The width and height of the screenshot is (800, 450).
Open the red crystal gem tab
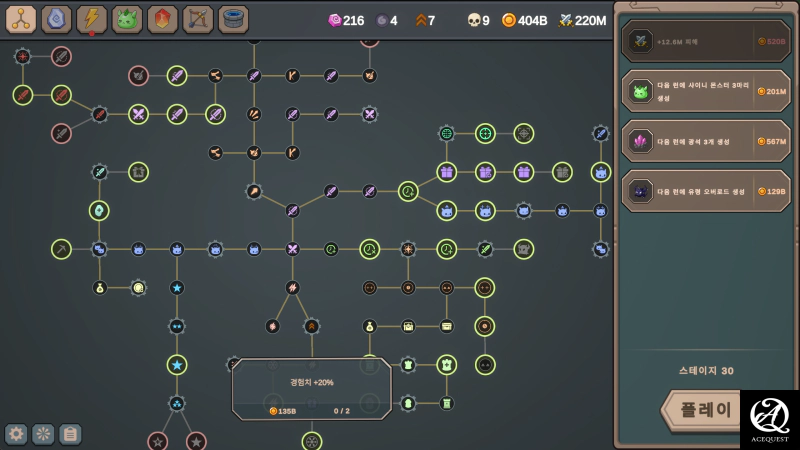coord(163,19)
